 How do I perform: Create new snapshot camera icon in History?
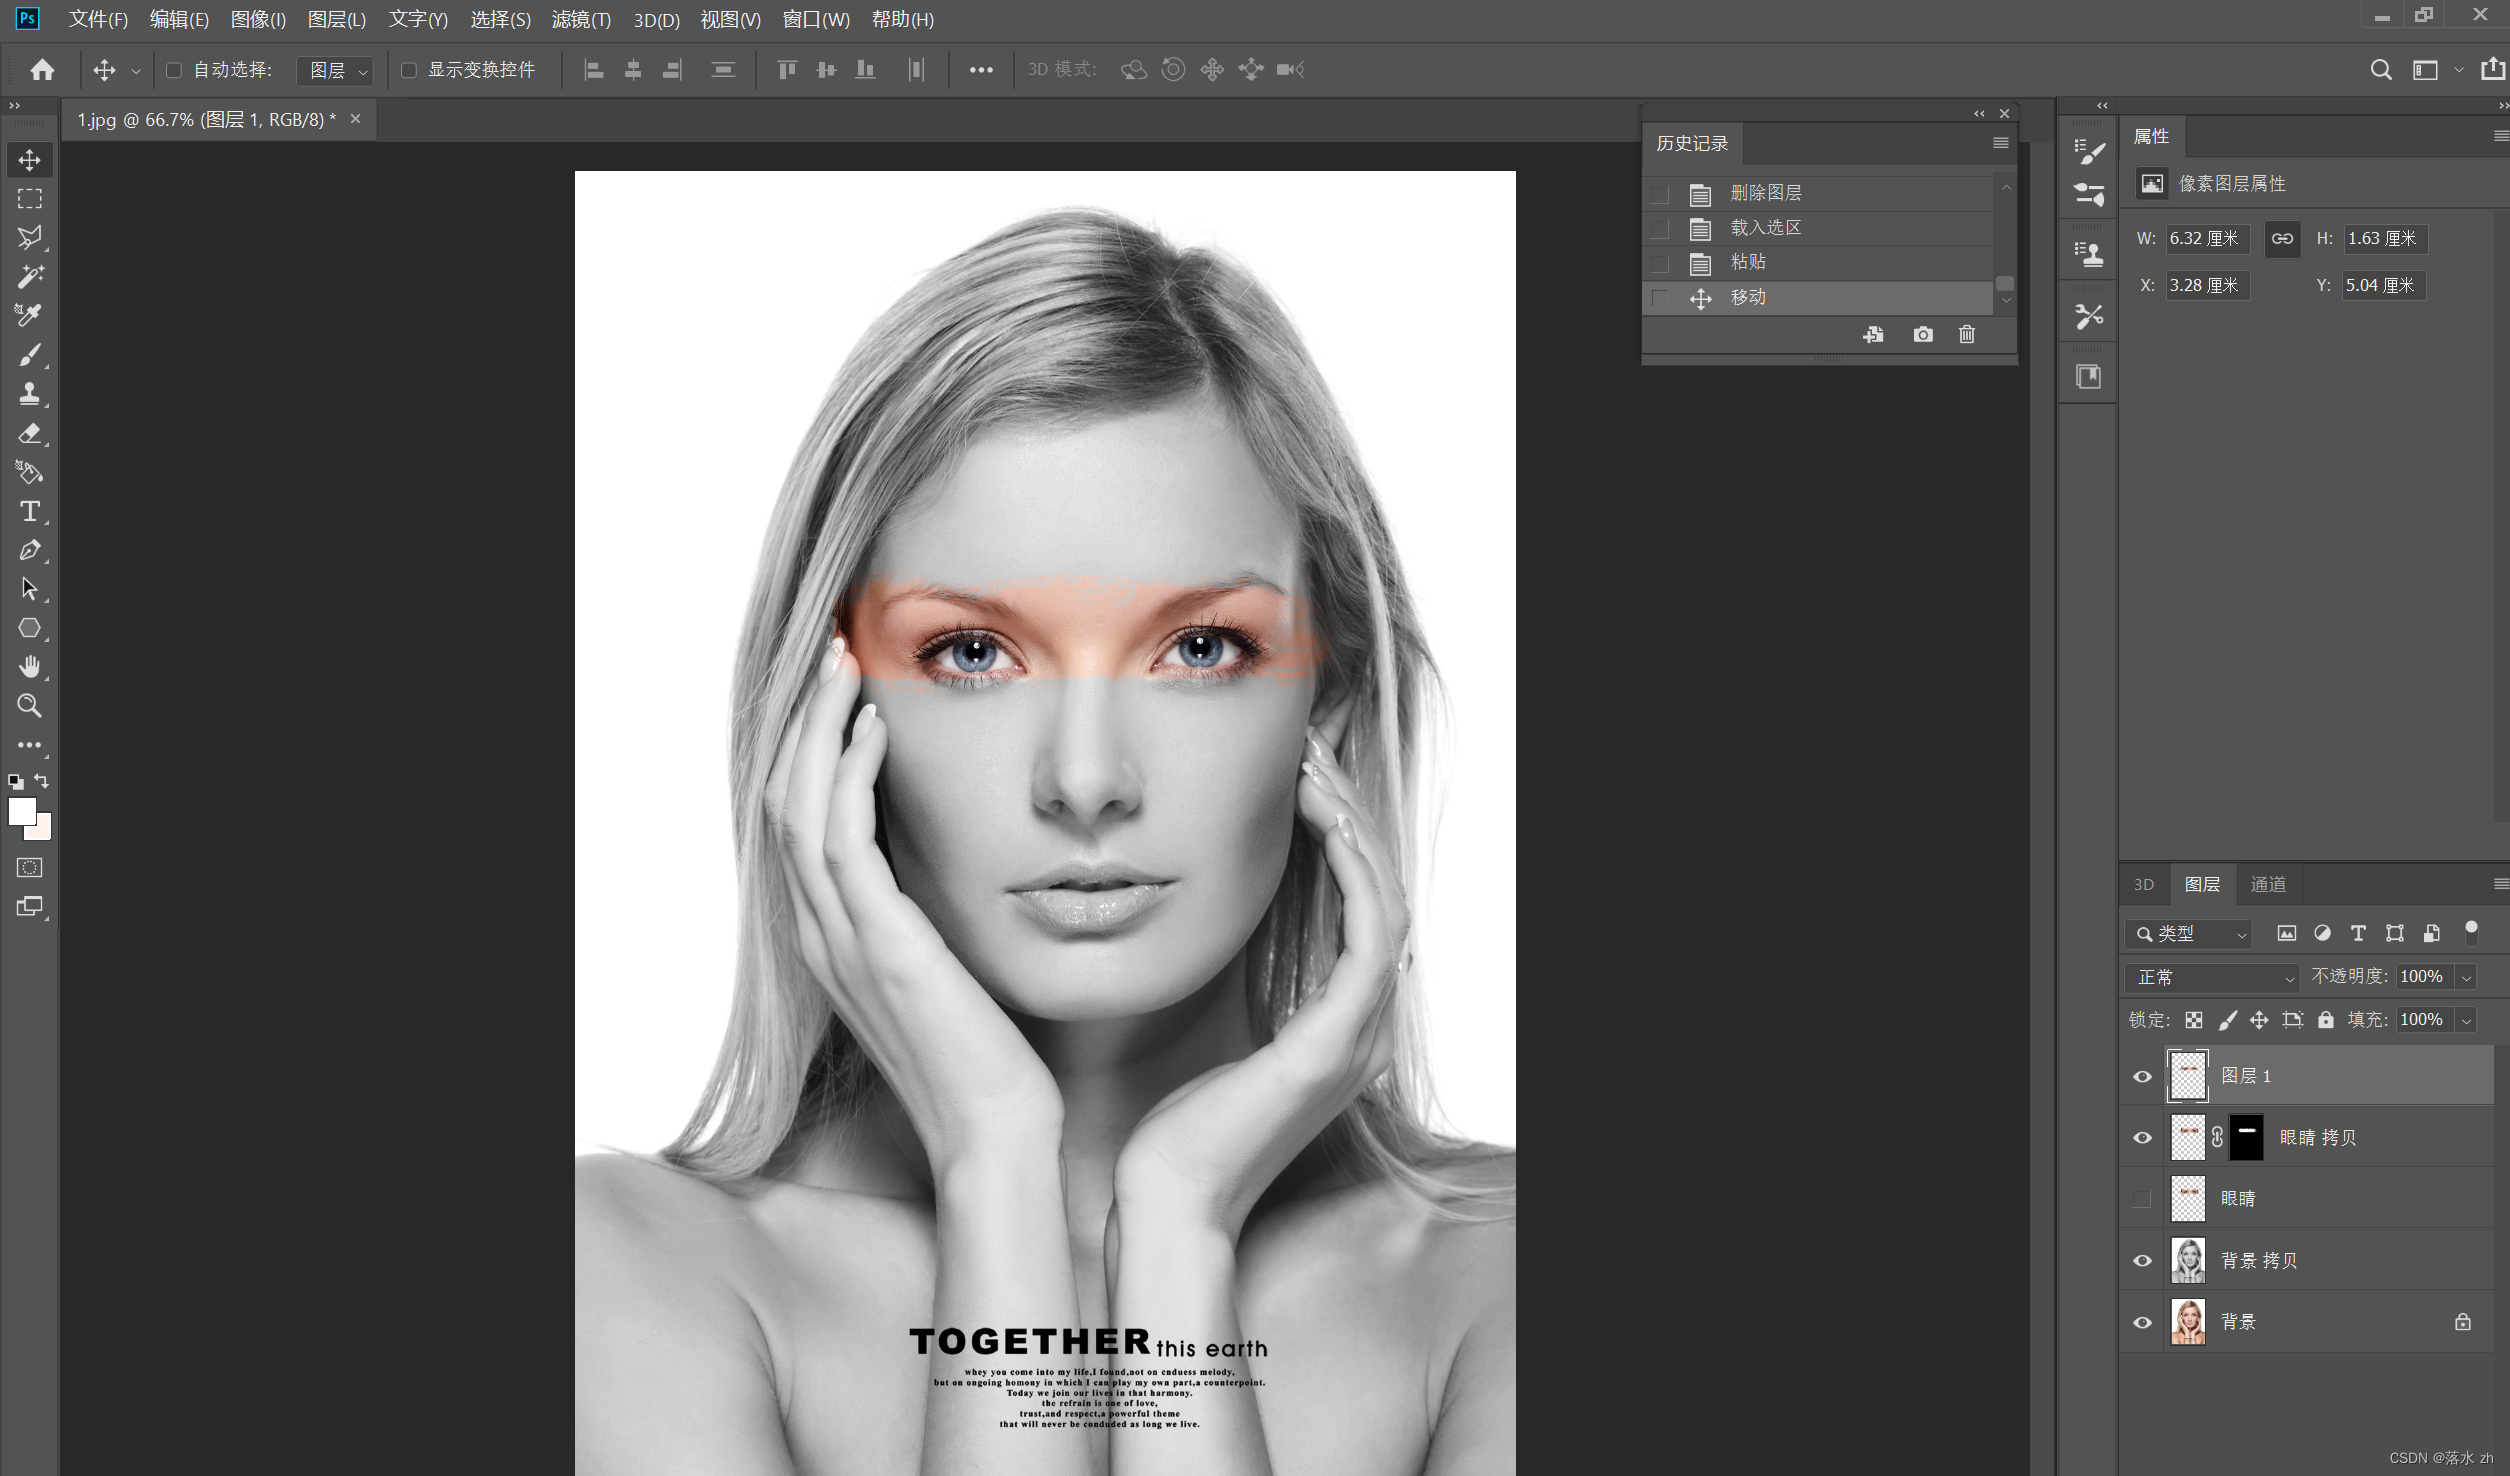[1923, 334]
